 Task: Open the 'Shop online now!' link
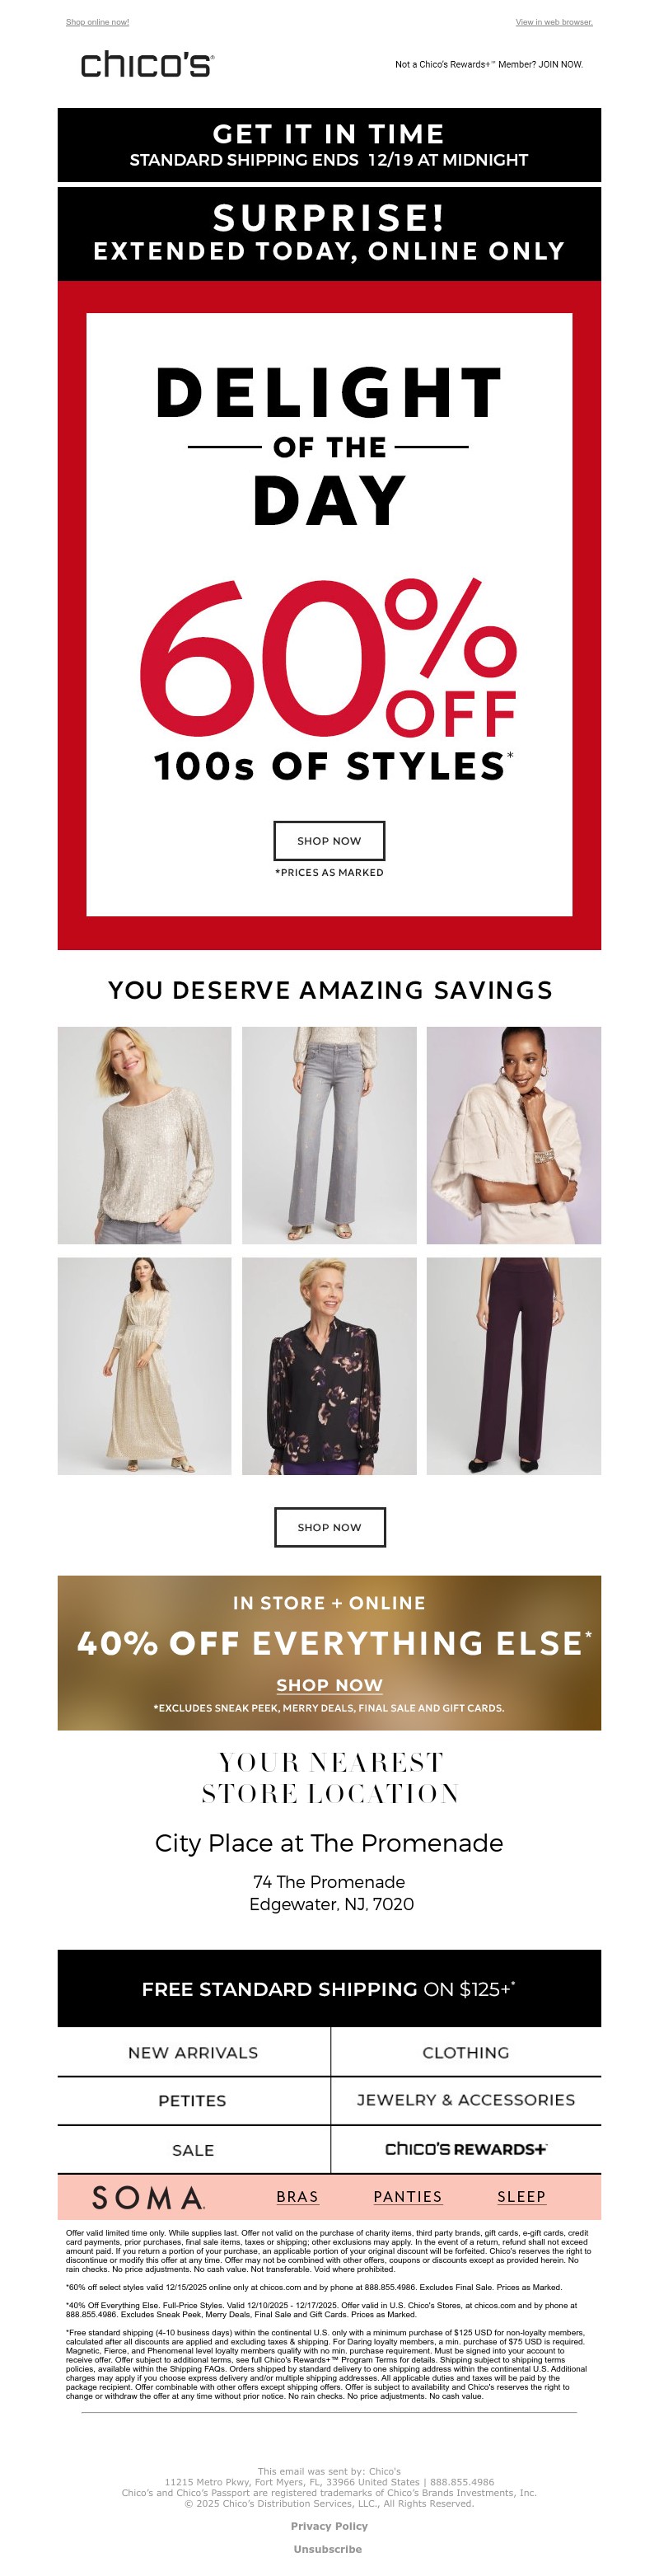[97, 22]
